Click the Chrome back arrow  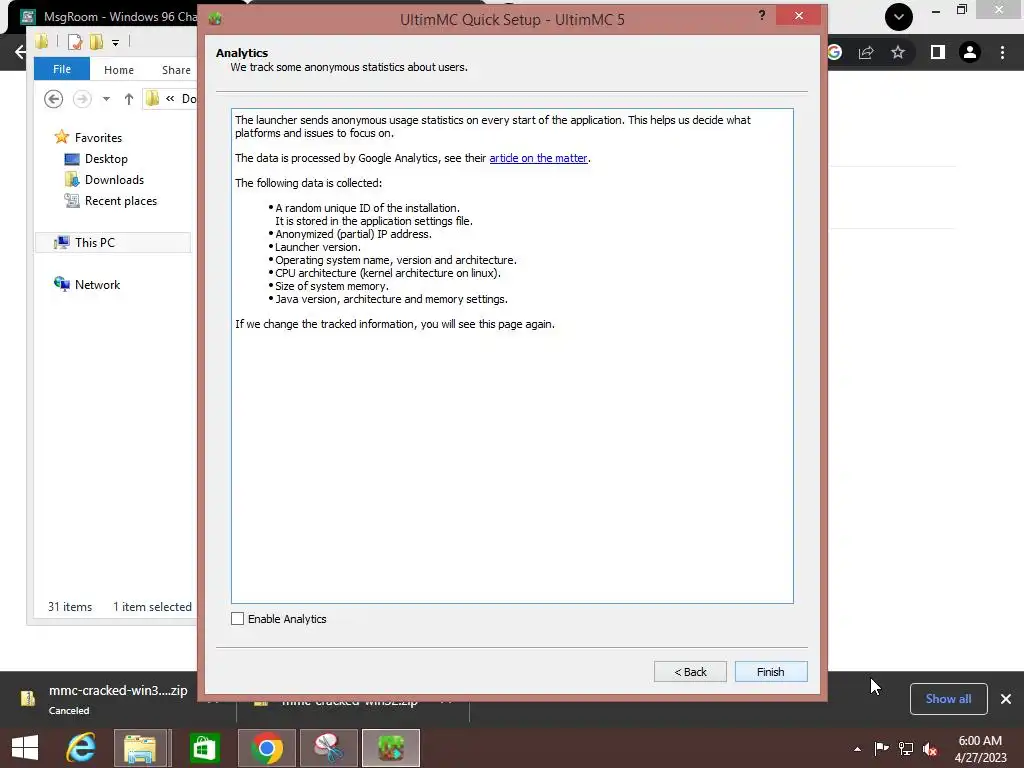(x=20, y=52)
